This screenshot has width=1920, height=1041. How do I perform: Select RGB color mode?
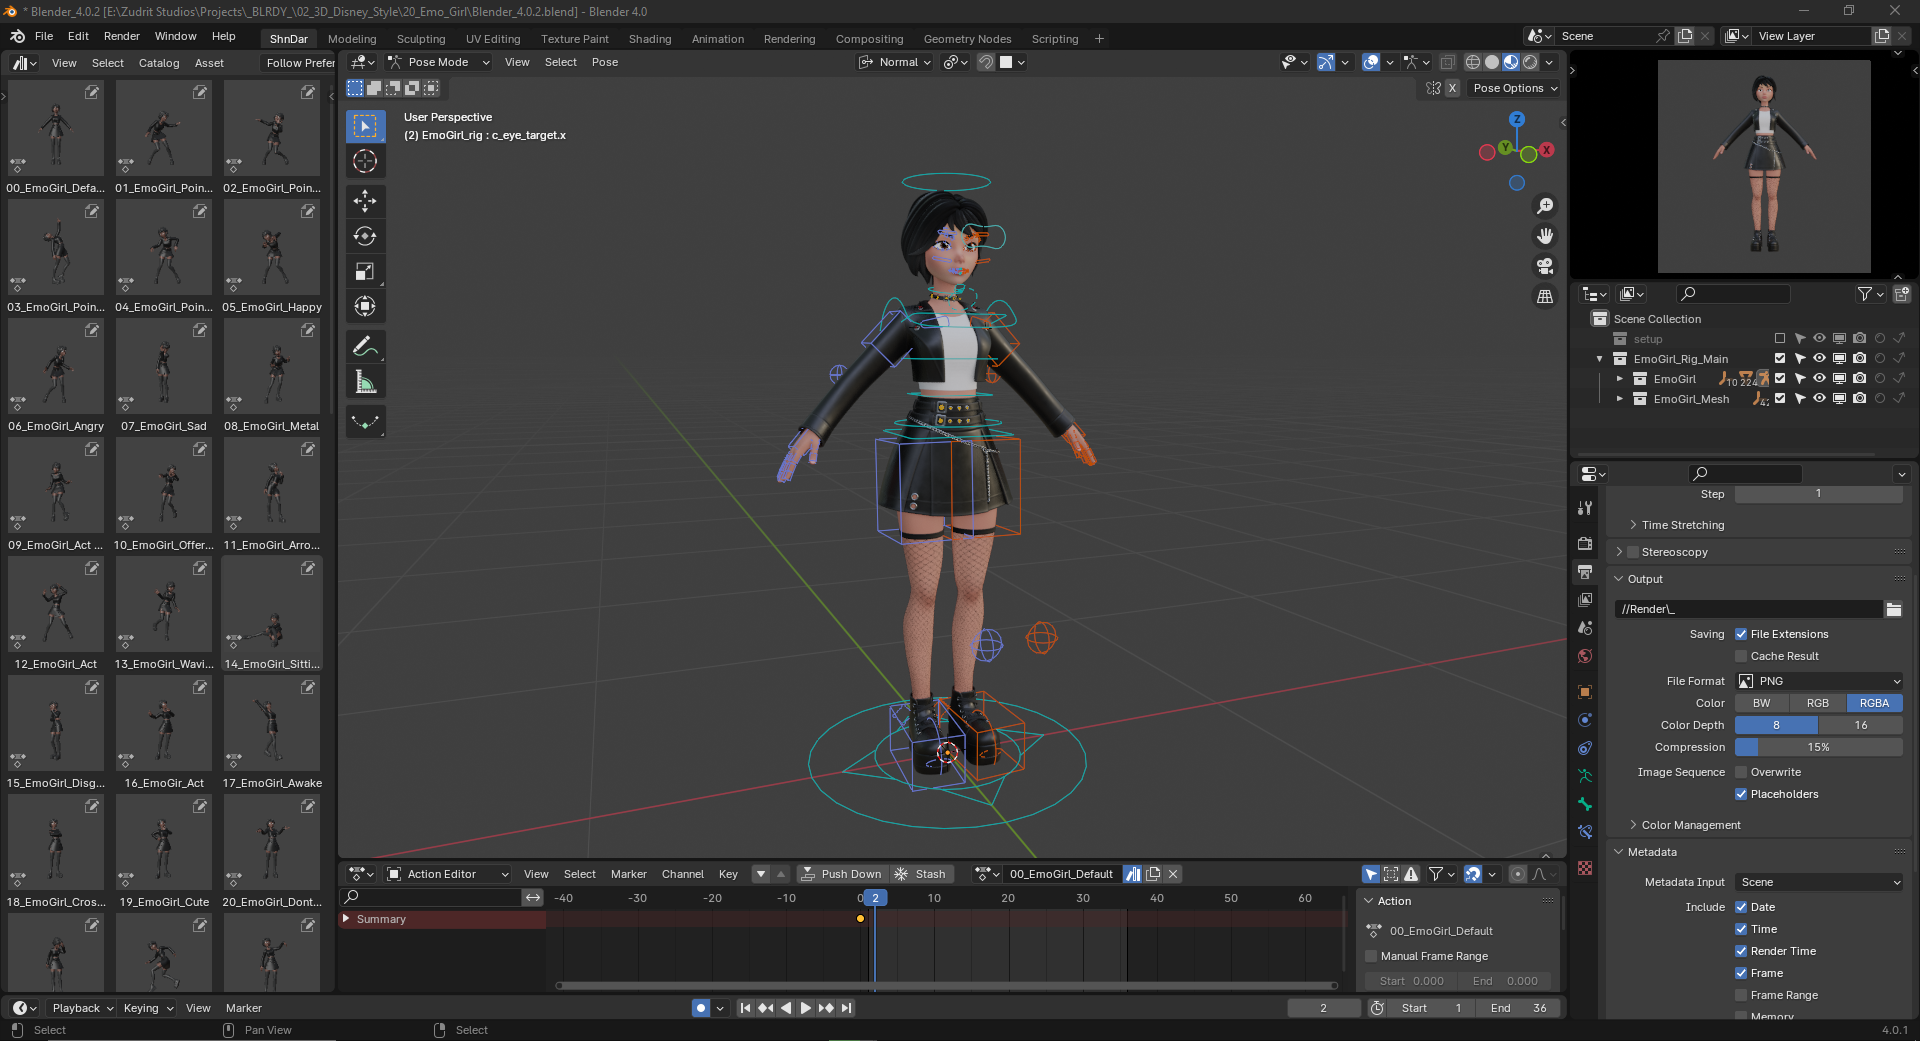coord(1818,703)
